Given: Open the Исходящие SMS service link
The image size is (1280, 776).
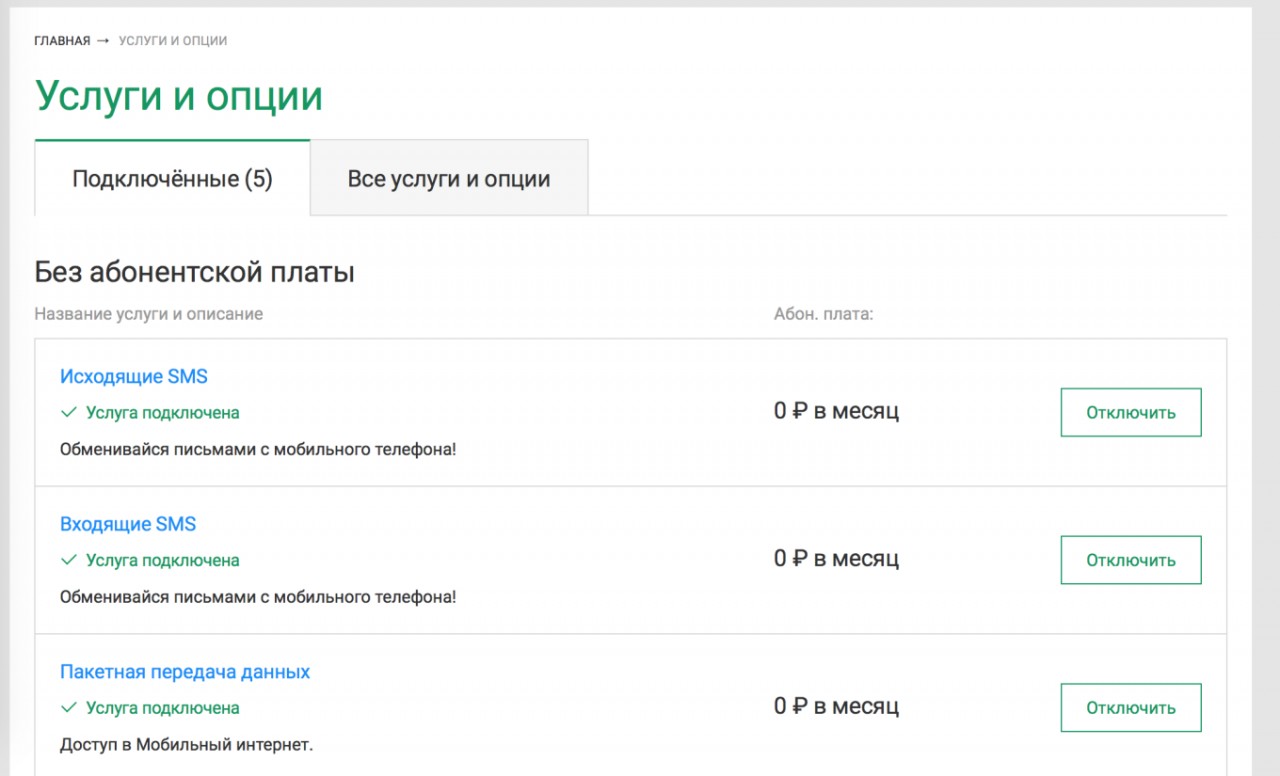Looking at the screenshot, I should pyautogui.click(x=134, y=376).
